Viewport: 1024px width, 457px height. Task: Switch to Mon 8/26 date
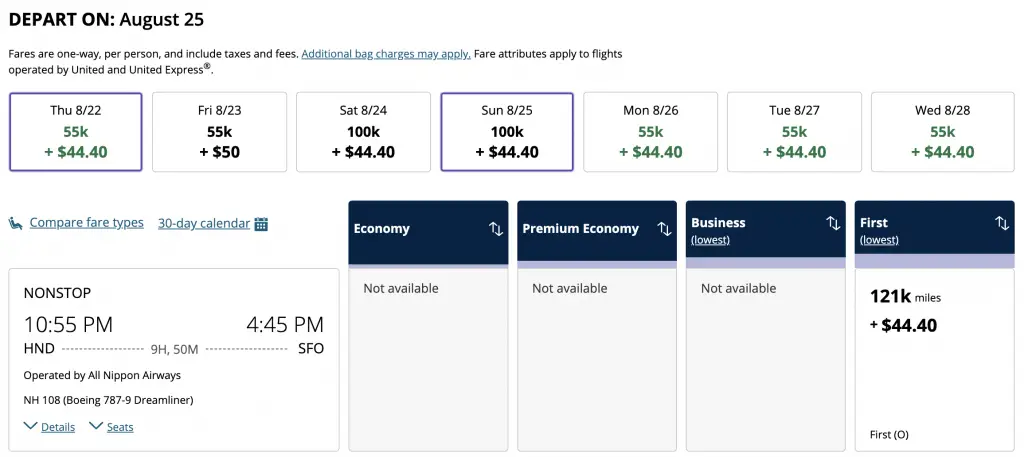click(x=651, y=131)
